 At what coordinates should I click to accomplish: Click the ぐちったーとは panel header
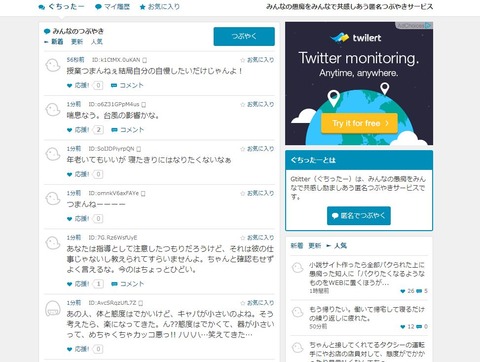coord(359,160)
